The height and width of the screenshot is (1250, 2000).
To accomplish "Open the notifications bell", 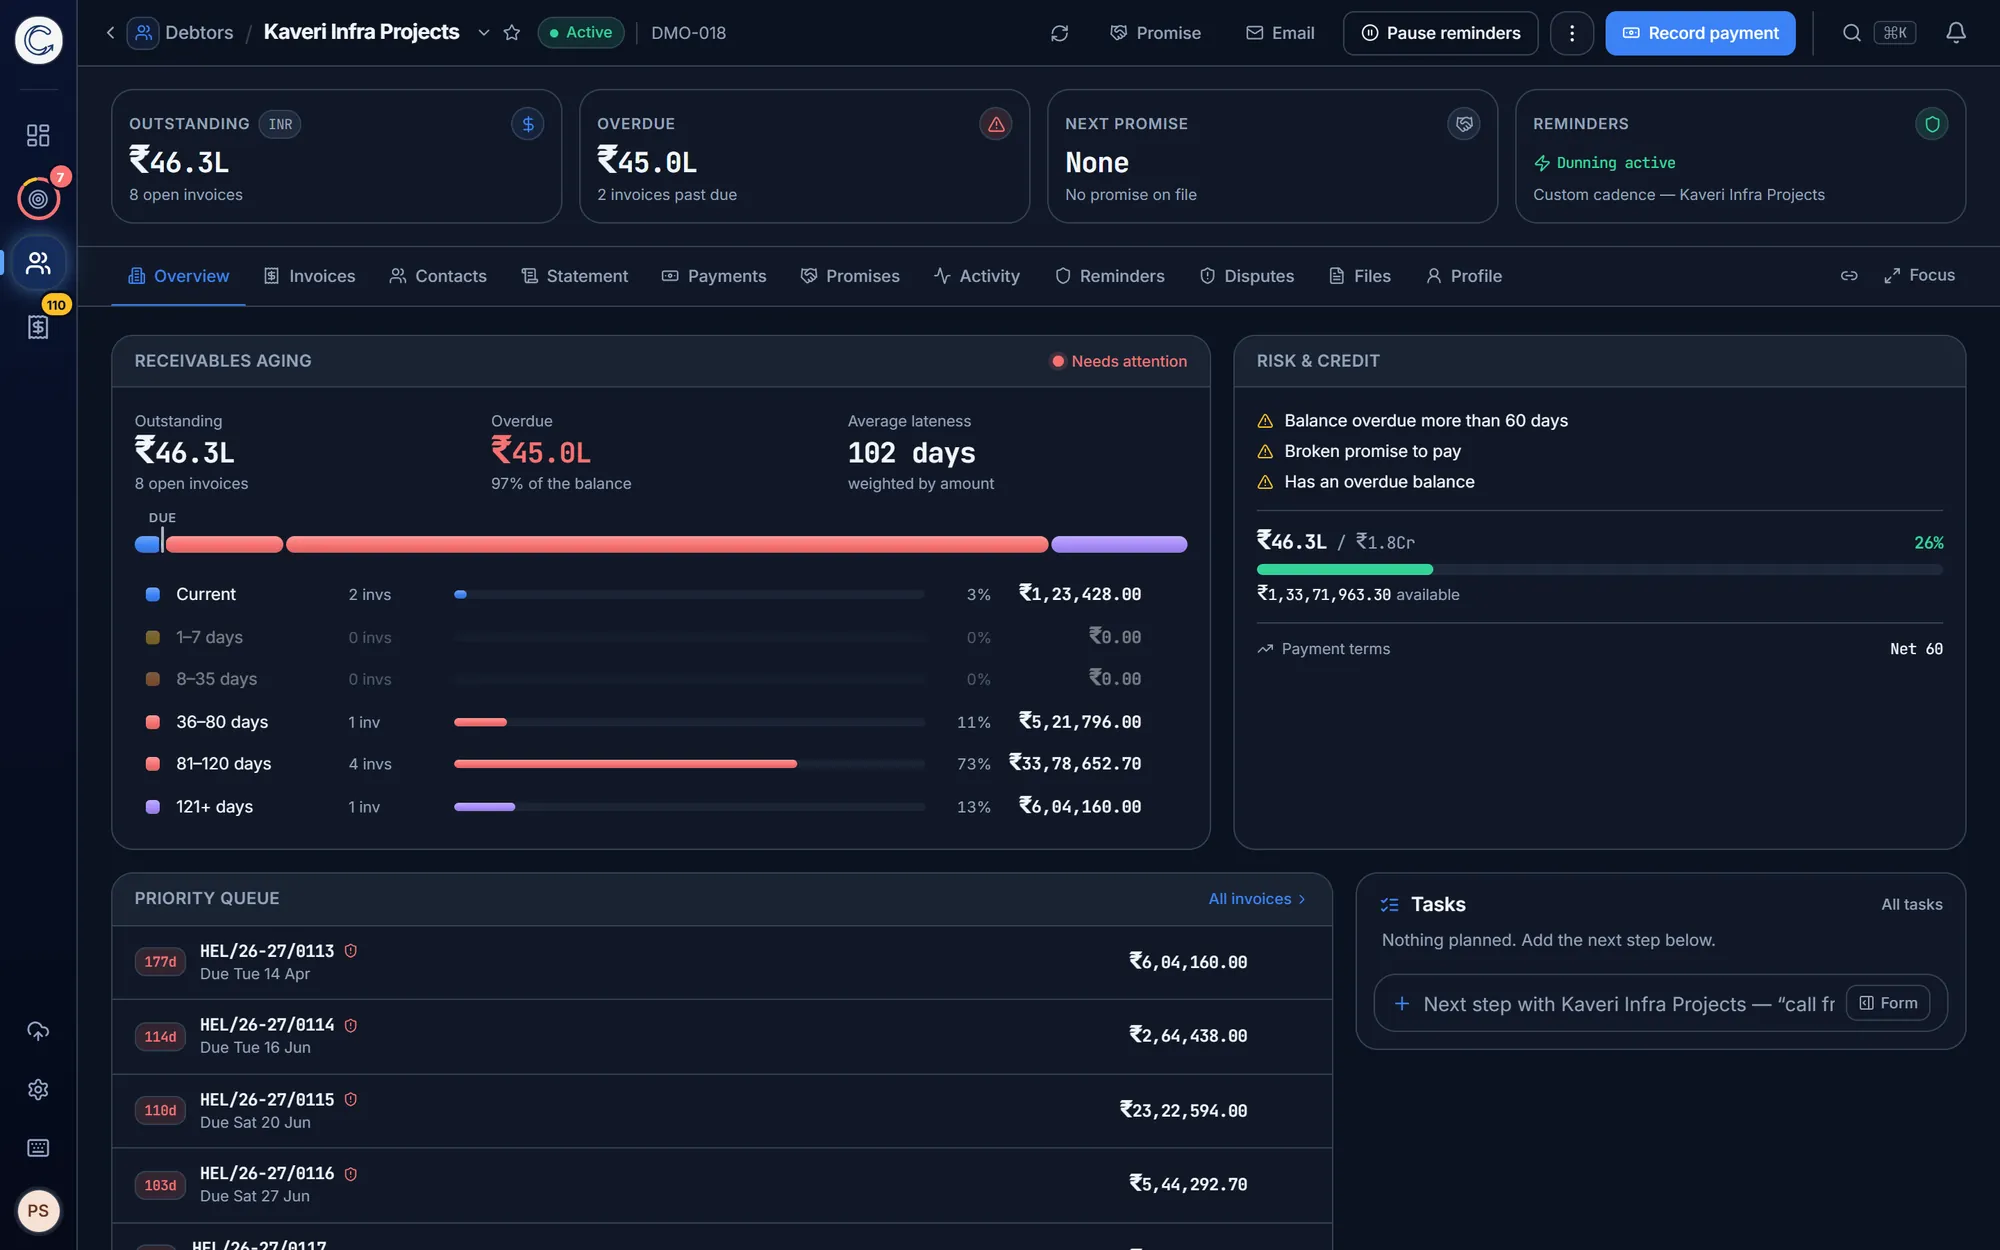I will 1956,33.
